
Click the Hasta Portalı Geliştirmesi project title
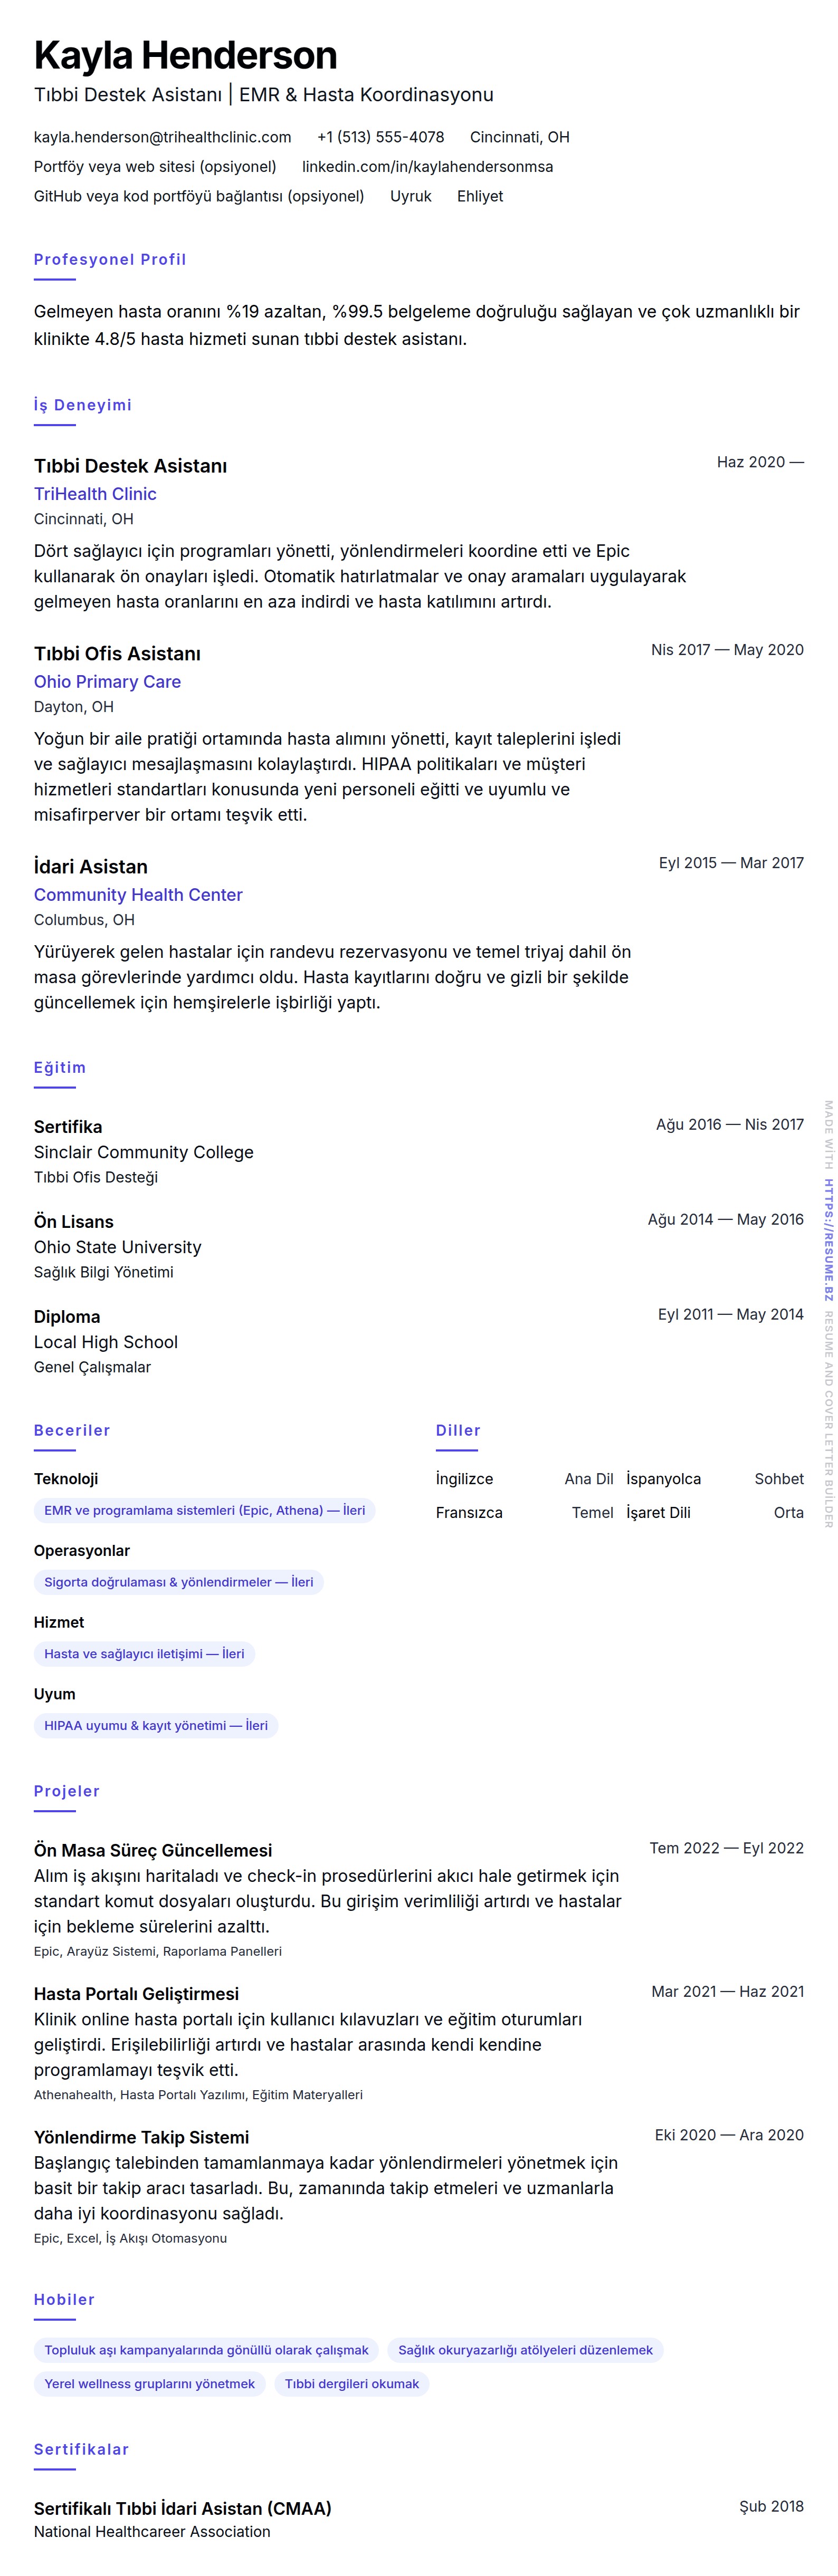click(x=136, y=1994)
